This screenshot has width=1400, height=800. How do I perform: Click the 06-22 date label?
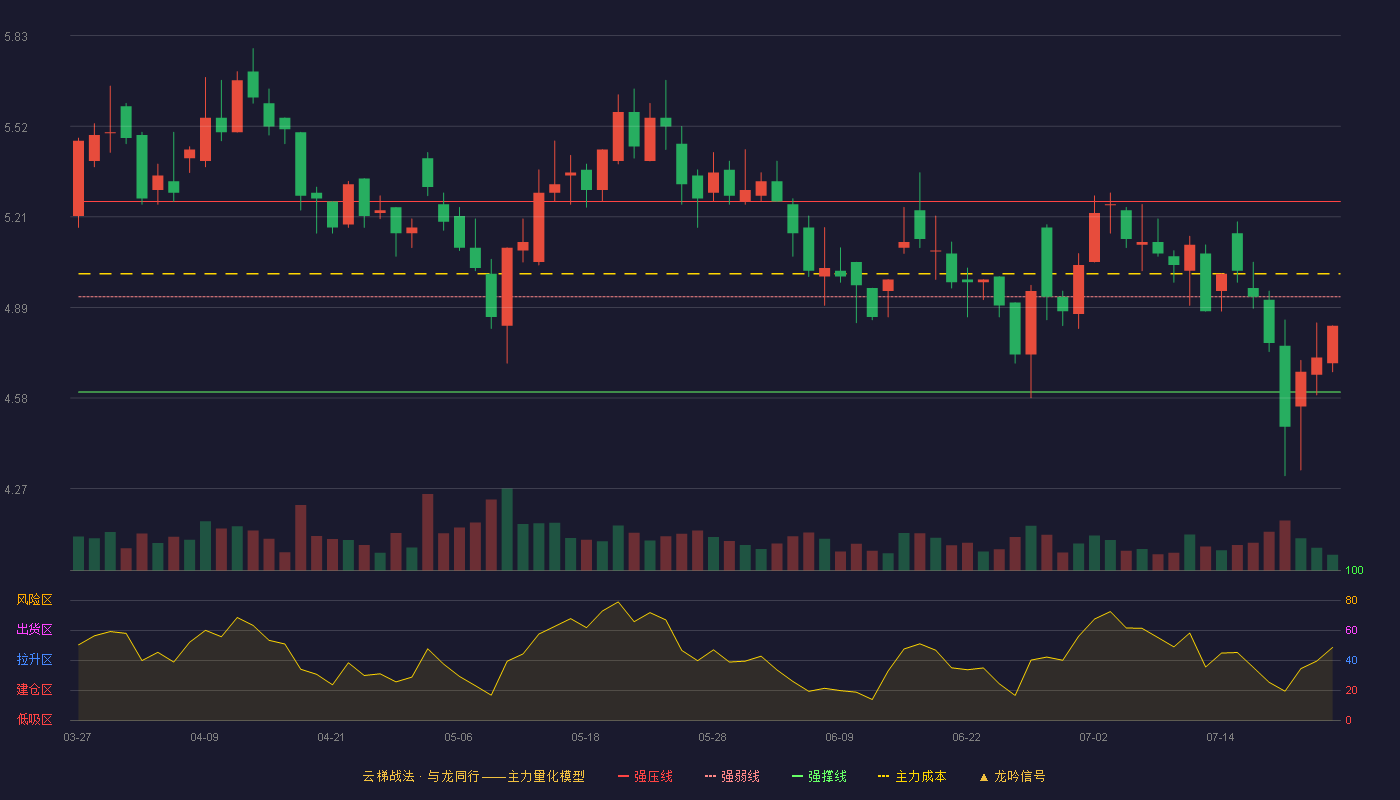coord(966,737)
